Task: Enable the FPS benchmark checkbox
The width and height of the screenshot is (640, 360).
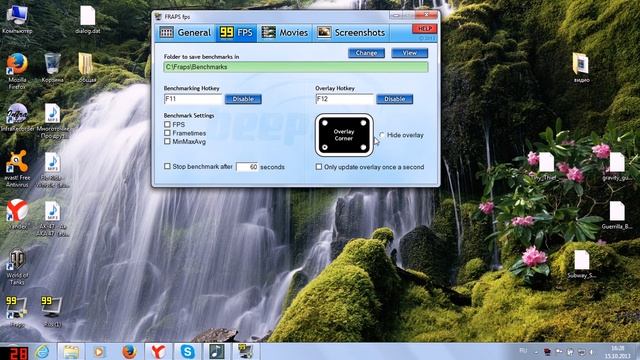Action: 167,124
